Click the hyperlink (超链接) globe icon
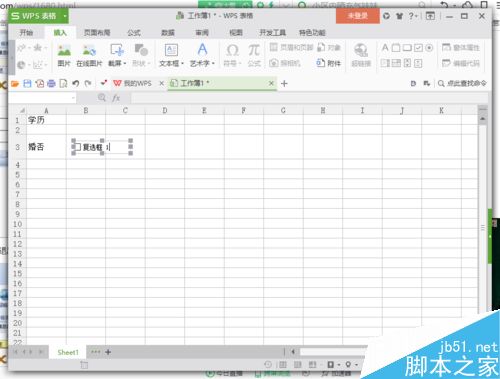The height and width of the screenshot is (379, 500). pos(361,50)
